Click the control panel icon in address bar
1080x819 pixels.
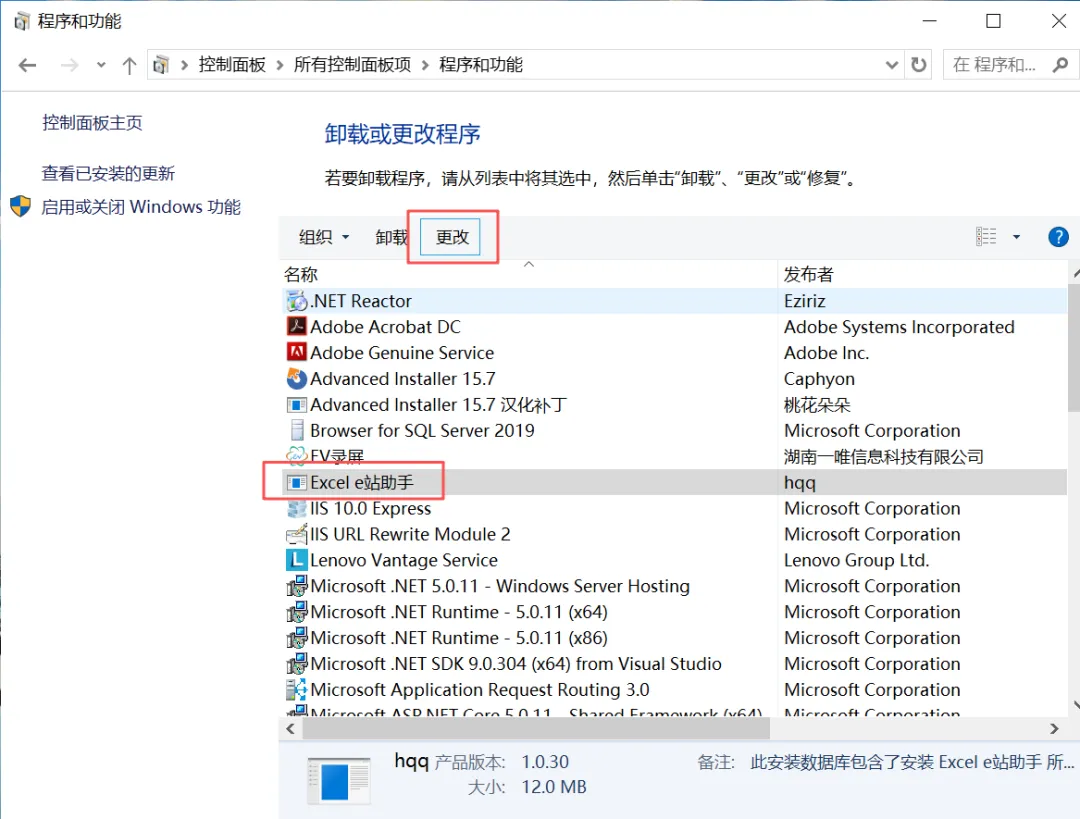(x=161, y=65)
